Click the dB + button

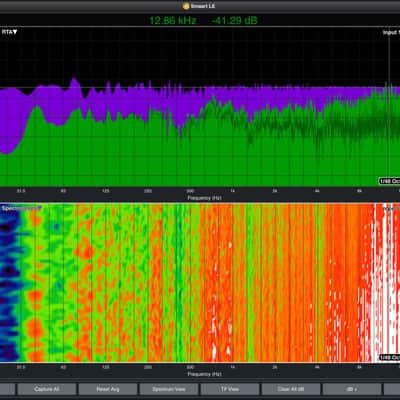352,389
